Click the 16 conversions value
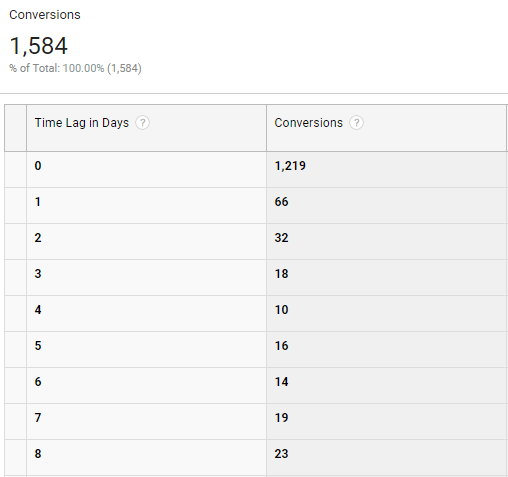The image size is (508, 477). [281, 346]
